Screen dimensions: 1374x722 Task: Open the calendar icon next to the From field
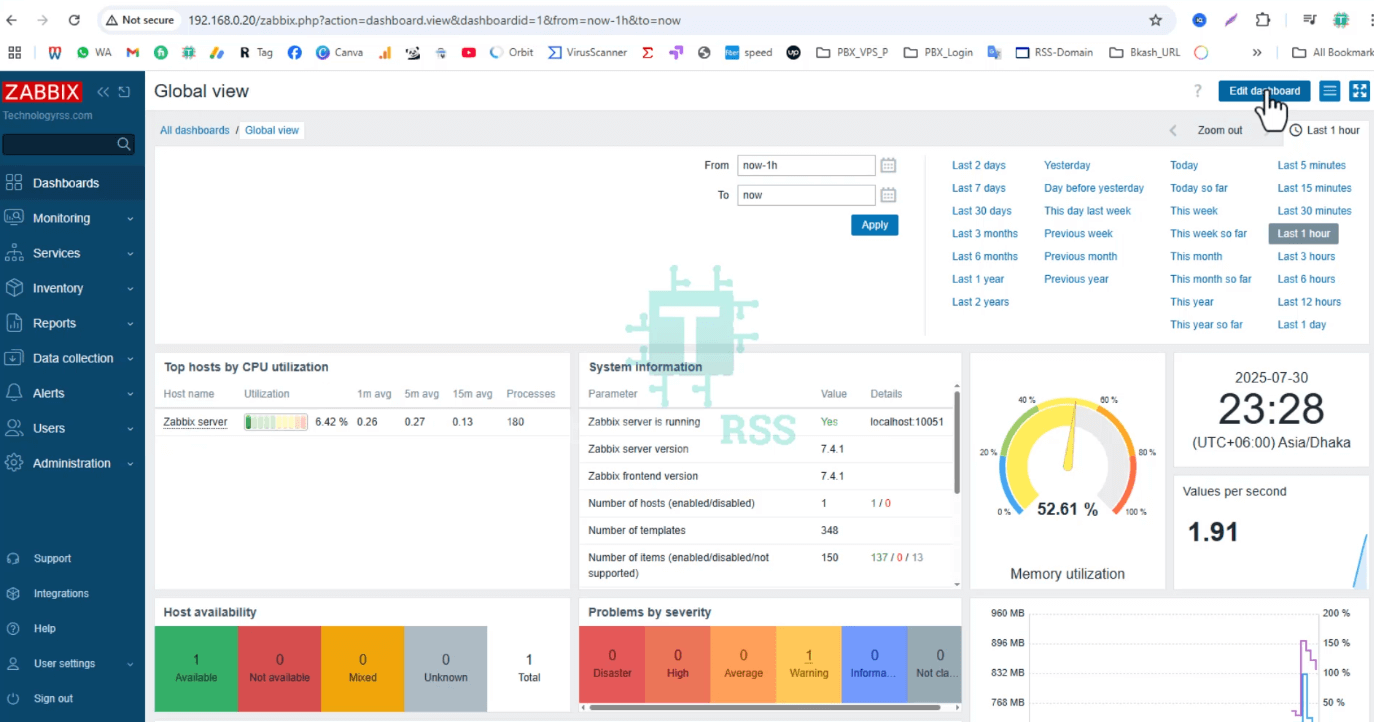(x=888, y=165)
